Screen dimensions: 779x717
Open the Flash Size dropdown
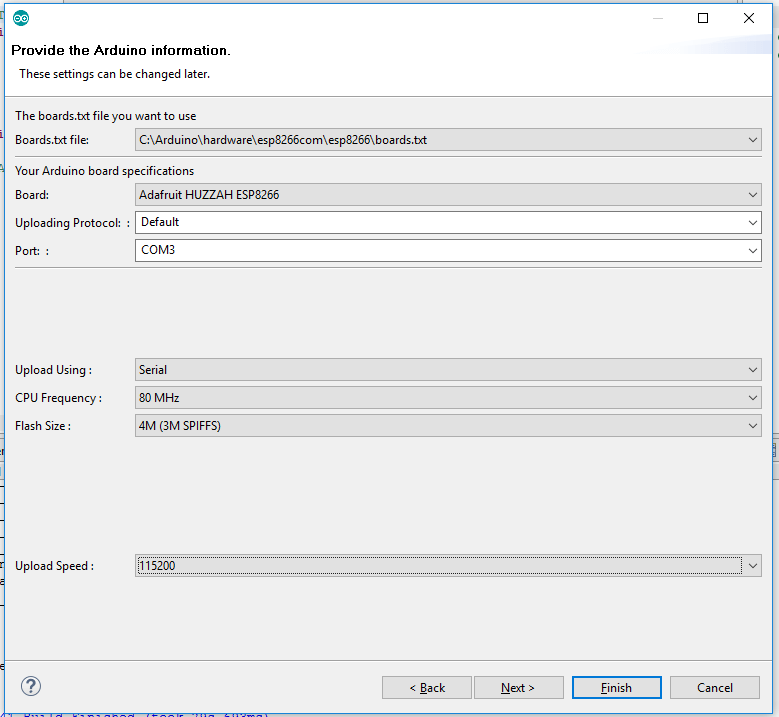tap(448, 426)
